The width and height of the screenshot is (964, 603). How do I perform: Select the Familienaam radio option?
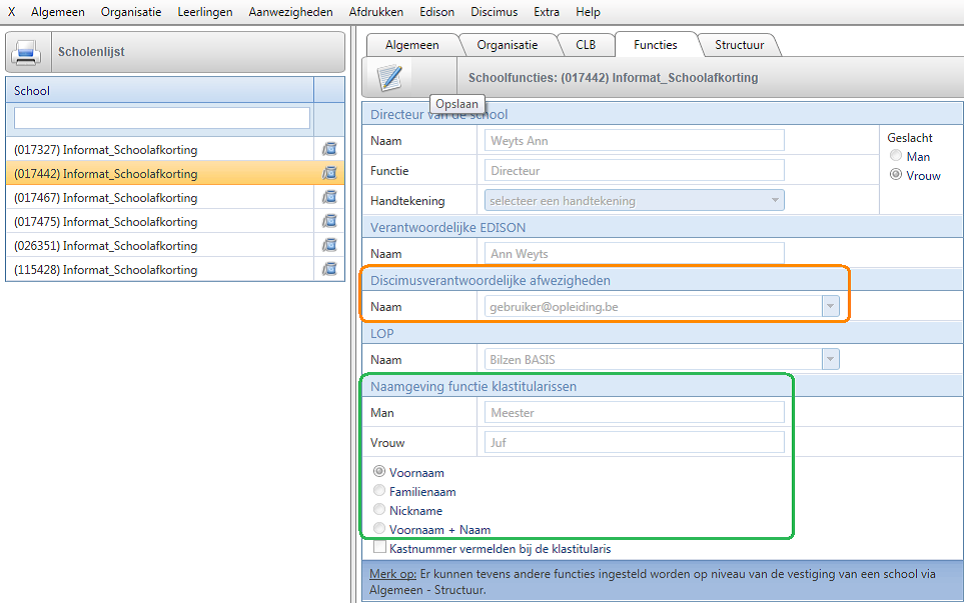pyautogui.click(x=379, y=491)
